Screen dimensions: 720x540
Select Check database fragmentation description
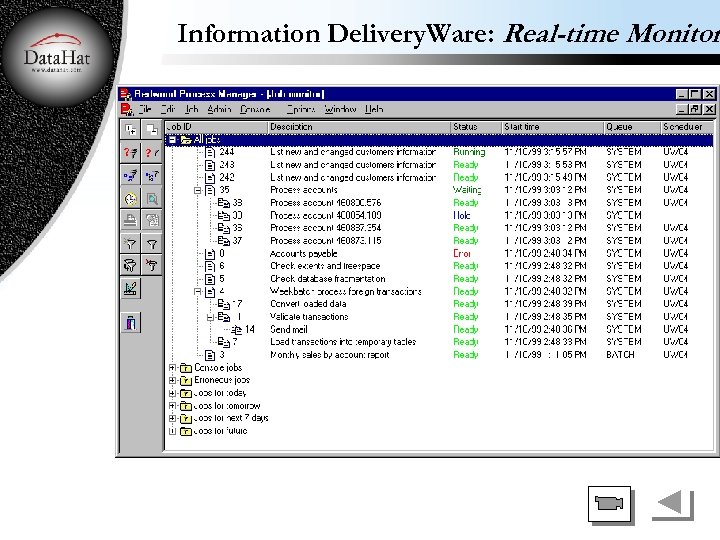click(x=328, y=279)
